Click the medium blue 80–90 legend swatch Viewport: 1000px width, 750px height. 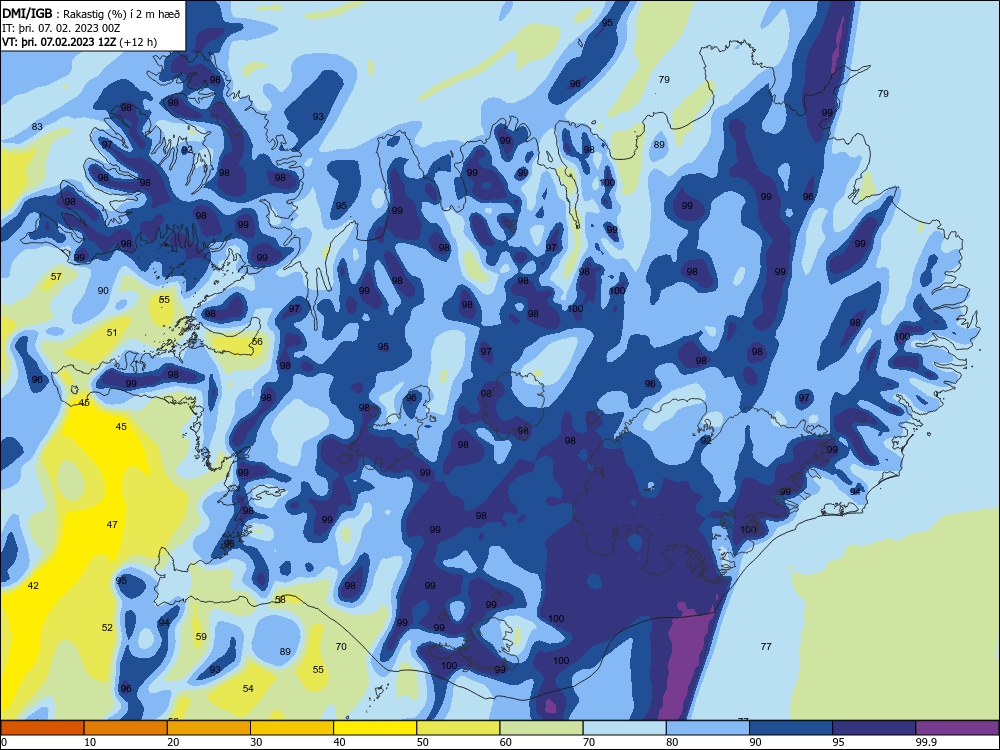pos(708,728)
